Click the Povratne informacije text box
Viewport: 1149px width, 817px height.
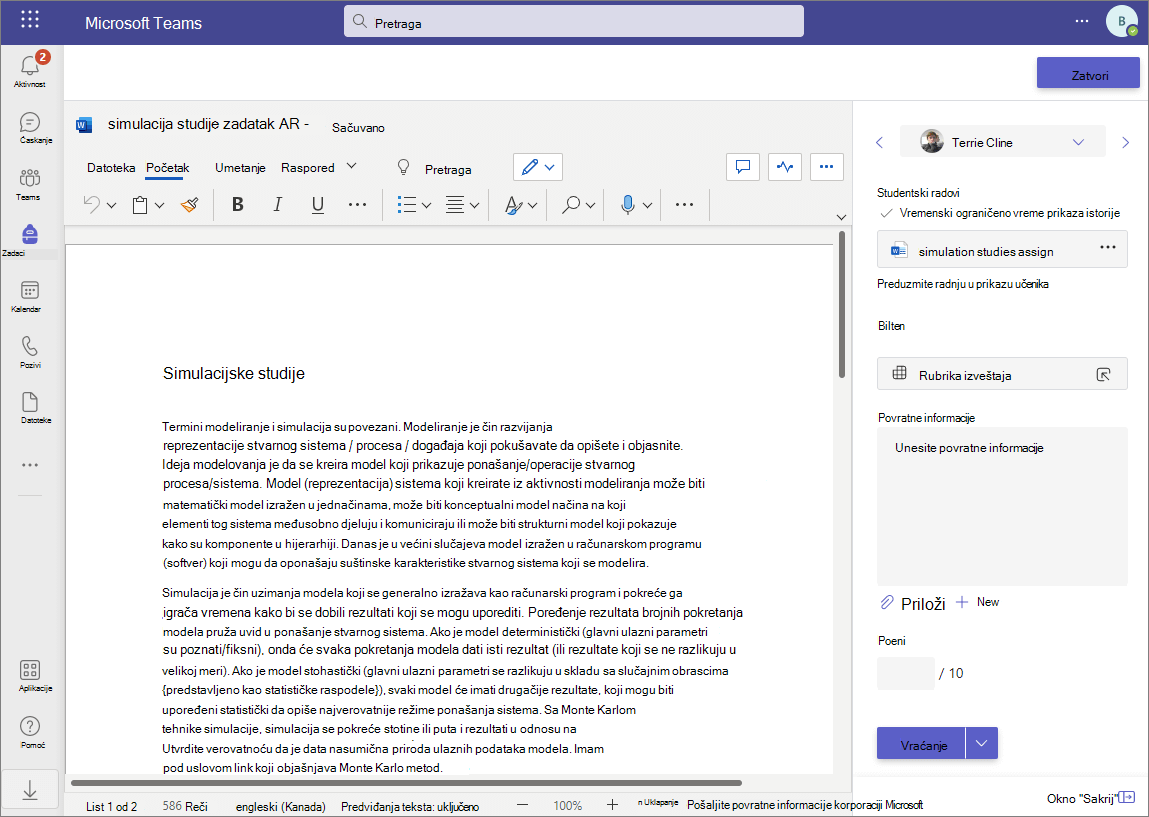click(1002, 506)
